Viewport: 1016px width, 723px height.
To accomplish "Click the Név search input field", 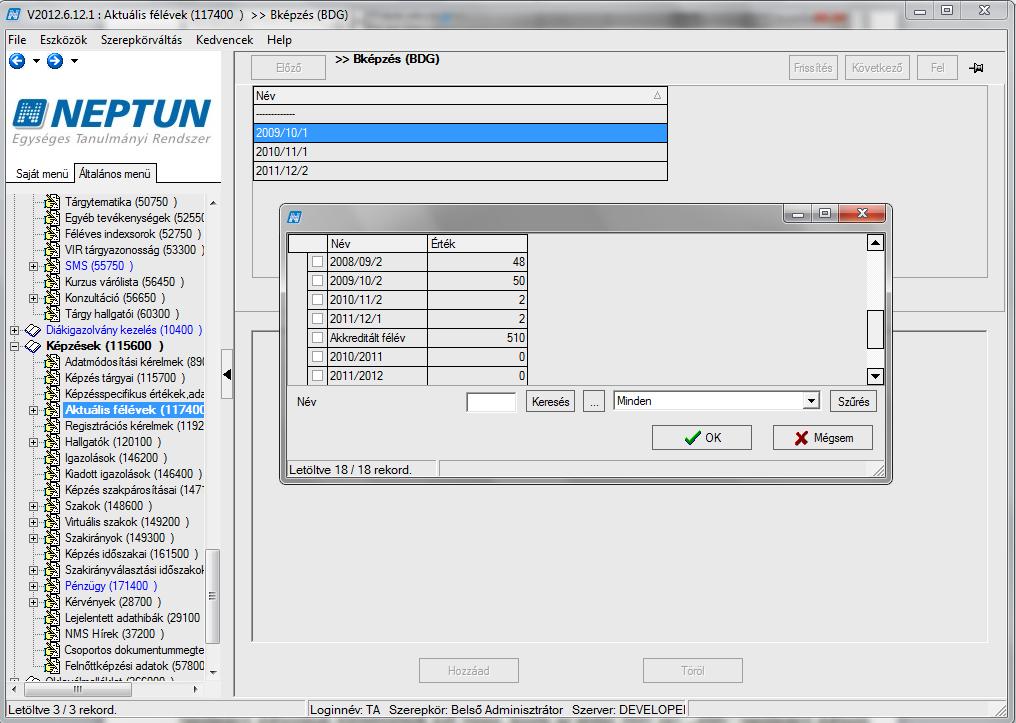I will pos(491,402).
